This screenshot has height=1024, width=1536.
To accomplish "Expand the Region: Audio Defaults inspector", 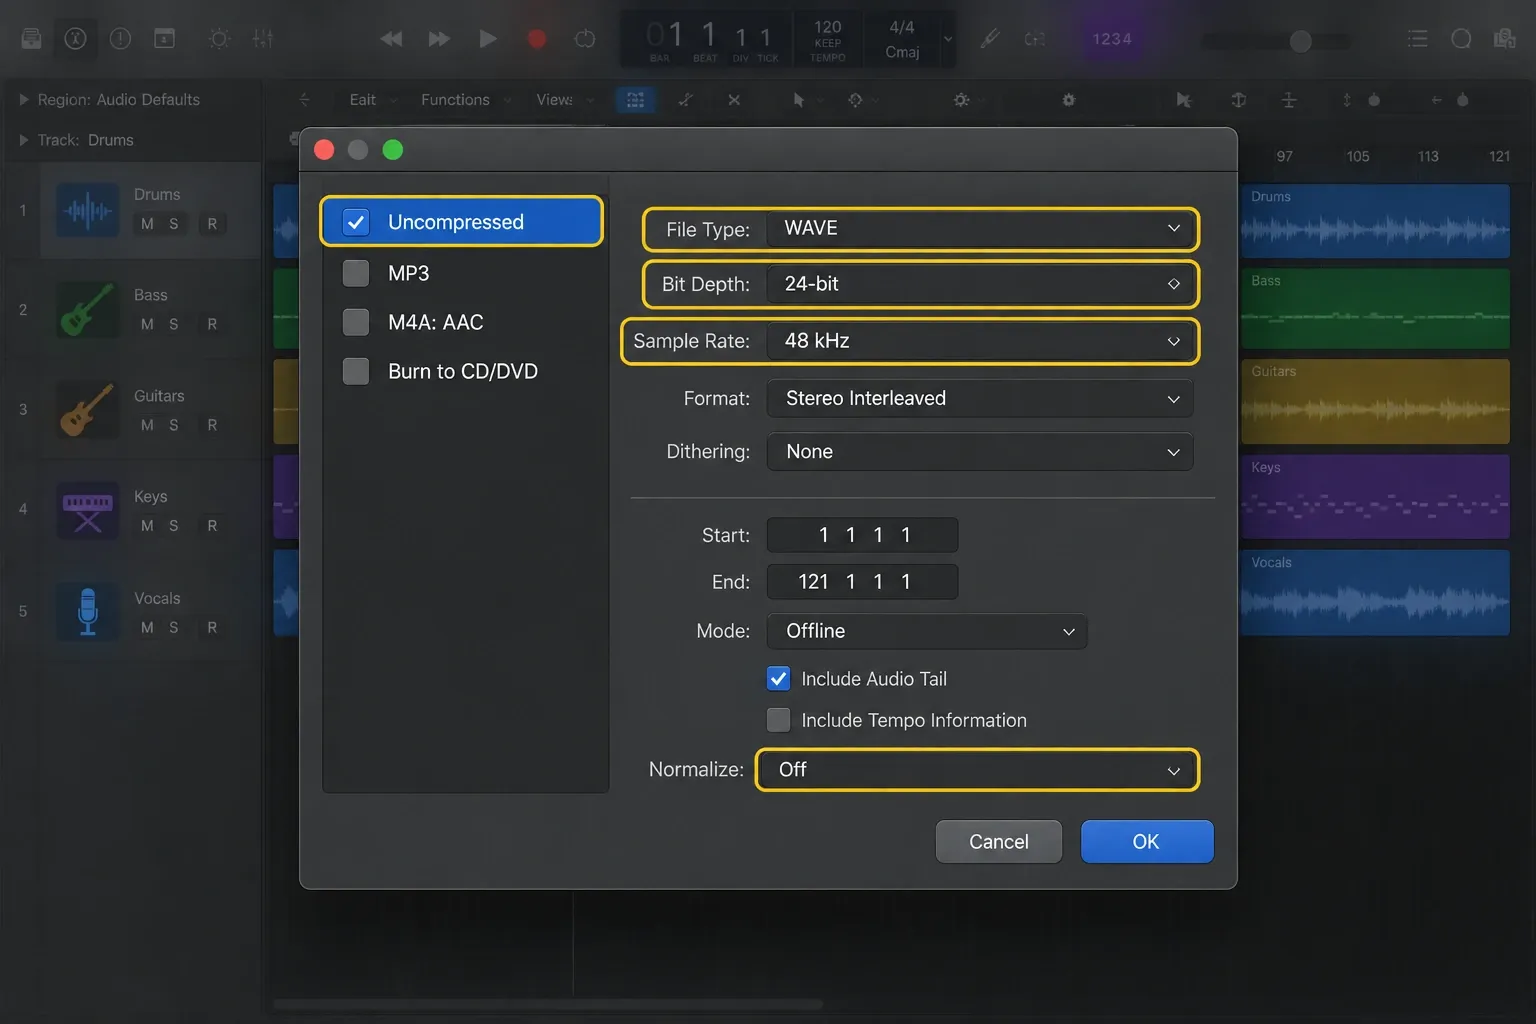I will (x=23, y=100).
